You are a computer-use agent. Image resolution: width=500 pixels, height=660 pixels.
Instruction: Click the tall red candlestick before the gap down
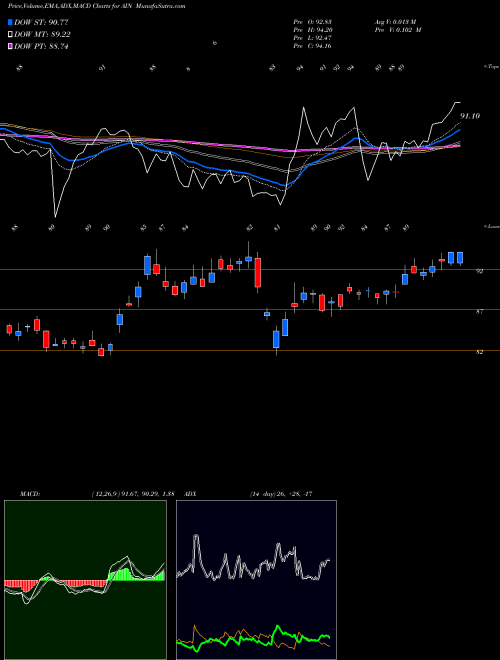coord(258,272)
